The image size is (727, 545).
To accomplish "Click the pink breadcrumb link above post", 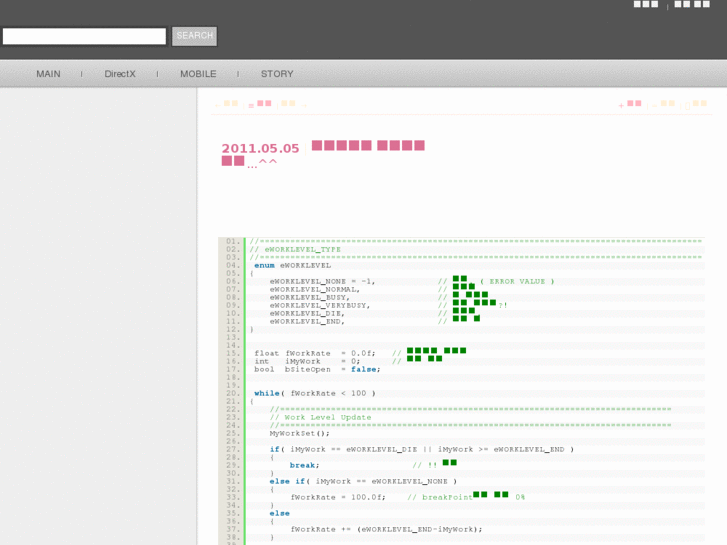I will coord(263,104).
